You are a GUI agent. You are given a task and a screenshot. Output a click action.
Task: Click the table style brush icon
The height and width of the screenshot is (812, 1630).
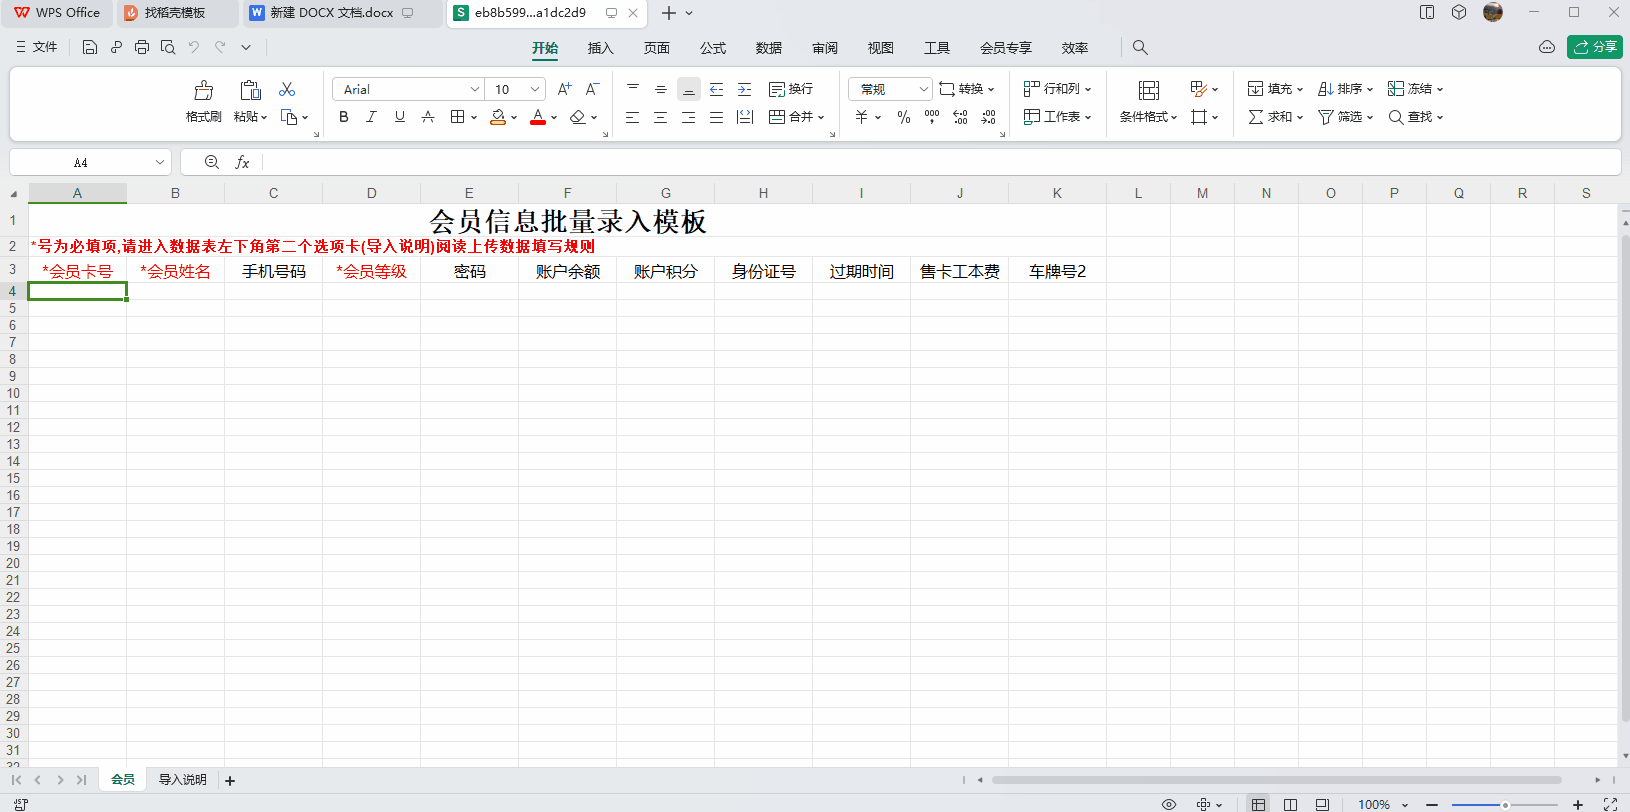click(x=1199, y=89)
